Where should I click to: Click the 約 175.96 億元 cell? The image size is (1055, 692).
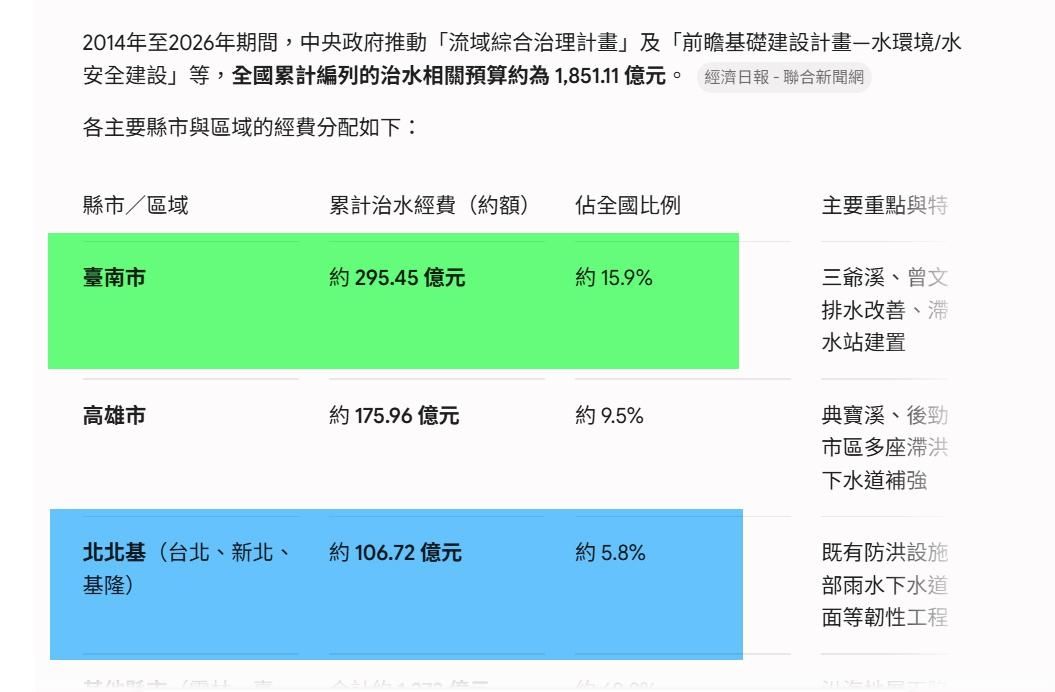[394, 415]
